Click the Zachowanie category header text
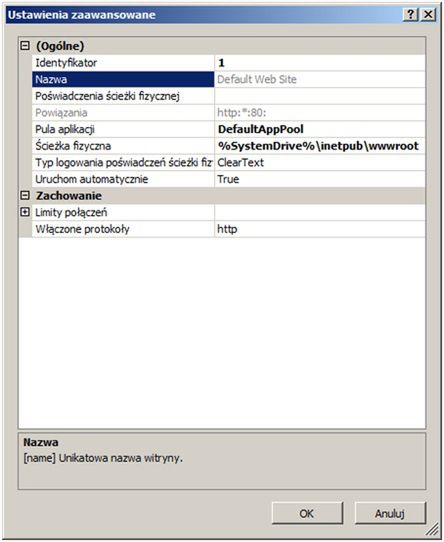Image resolution: width=444 pixels, height=542 pixels. tap(69, 196)
